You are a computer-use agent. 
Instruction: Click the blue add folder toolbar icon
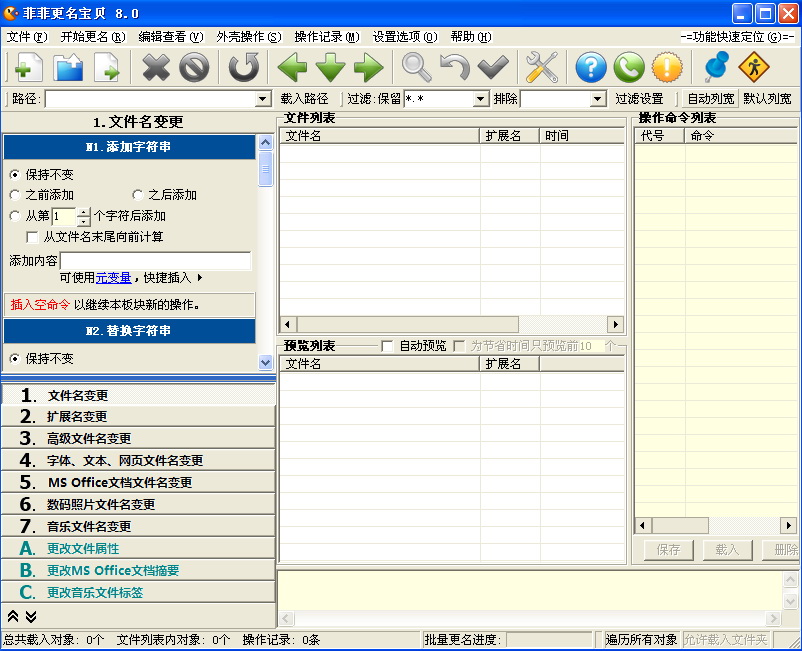click(69, 67)
